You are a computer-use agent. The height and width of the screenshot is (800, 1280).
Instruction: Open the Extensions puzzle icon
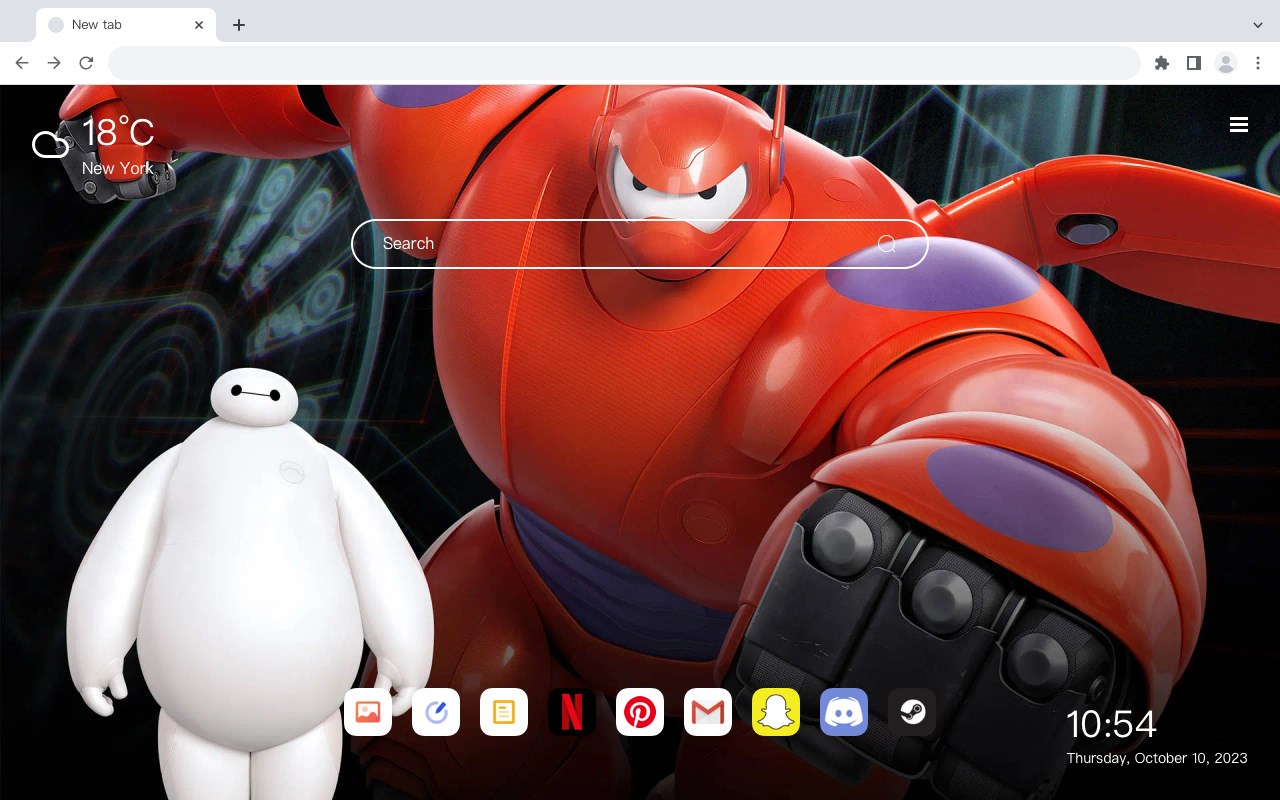click(x=1161, y=63)
